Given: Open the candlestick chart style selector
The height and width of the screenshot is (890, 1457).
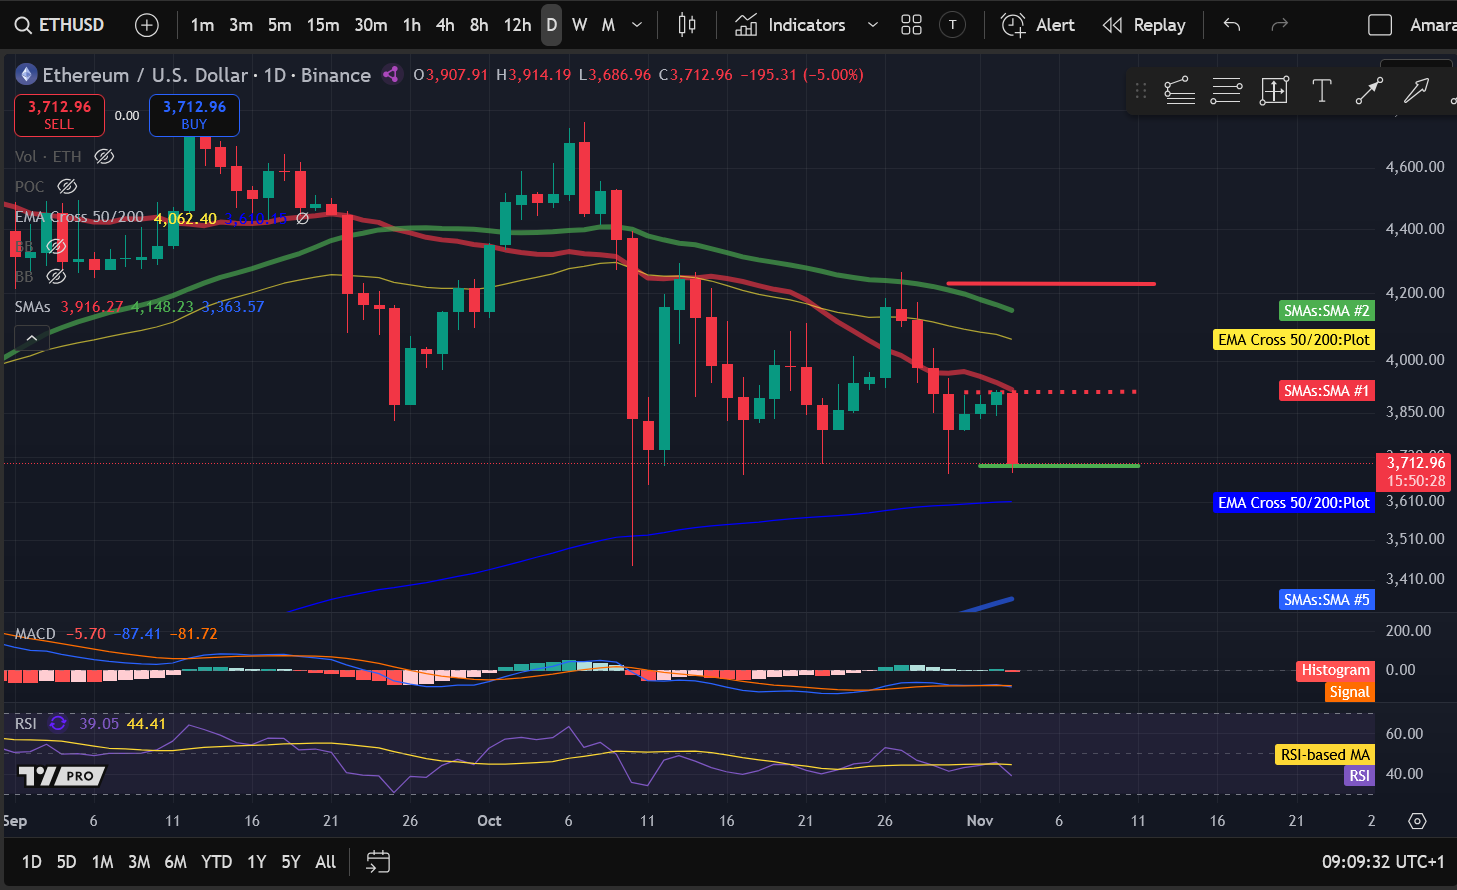Looking at the screenshot, I should (x=687, y=25).
